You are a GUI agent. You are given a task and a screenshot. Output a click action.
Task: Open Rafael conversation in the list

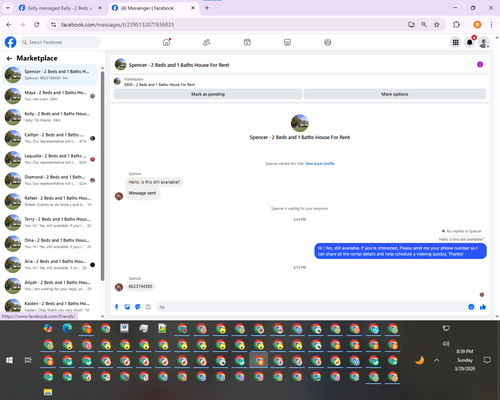click(x=50, y=201)
